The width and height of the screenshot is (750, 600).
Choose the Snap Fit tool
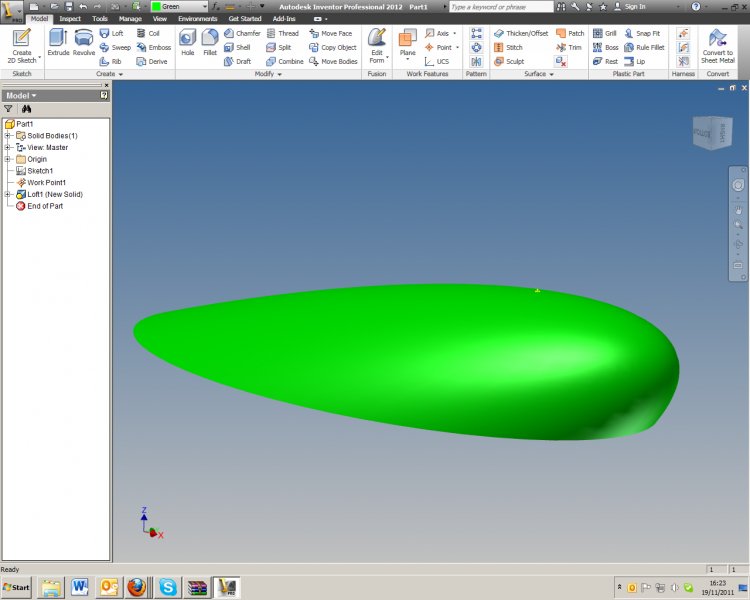pos(642,33)
